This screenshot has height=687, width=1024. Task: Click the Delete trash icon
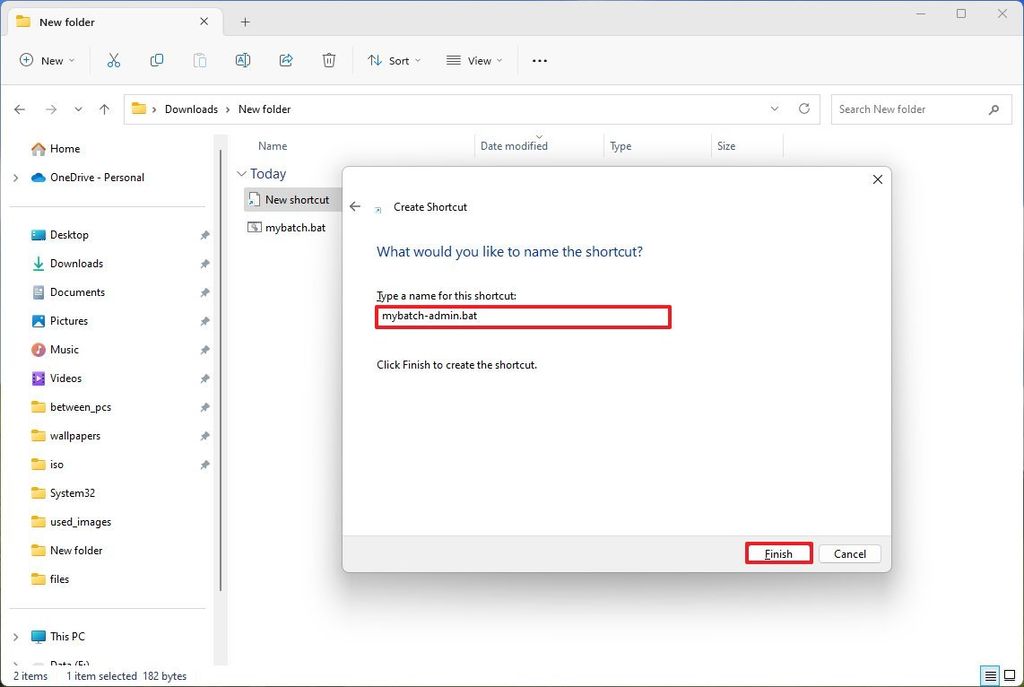329,60
